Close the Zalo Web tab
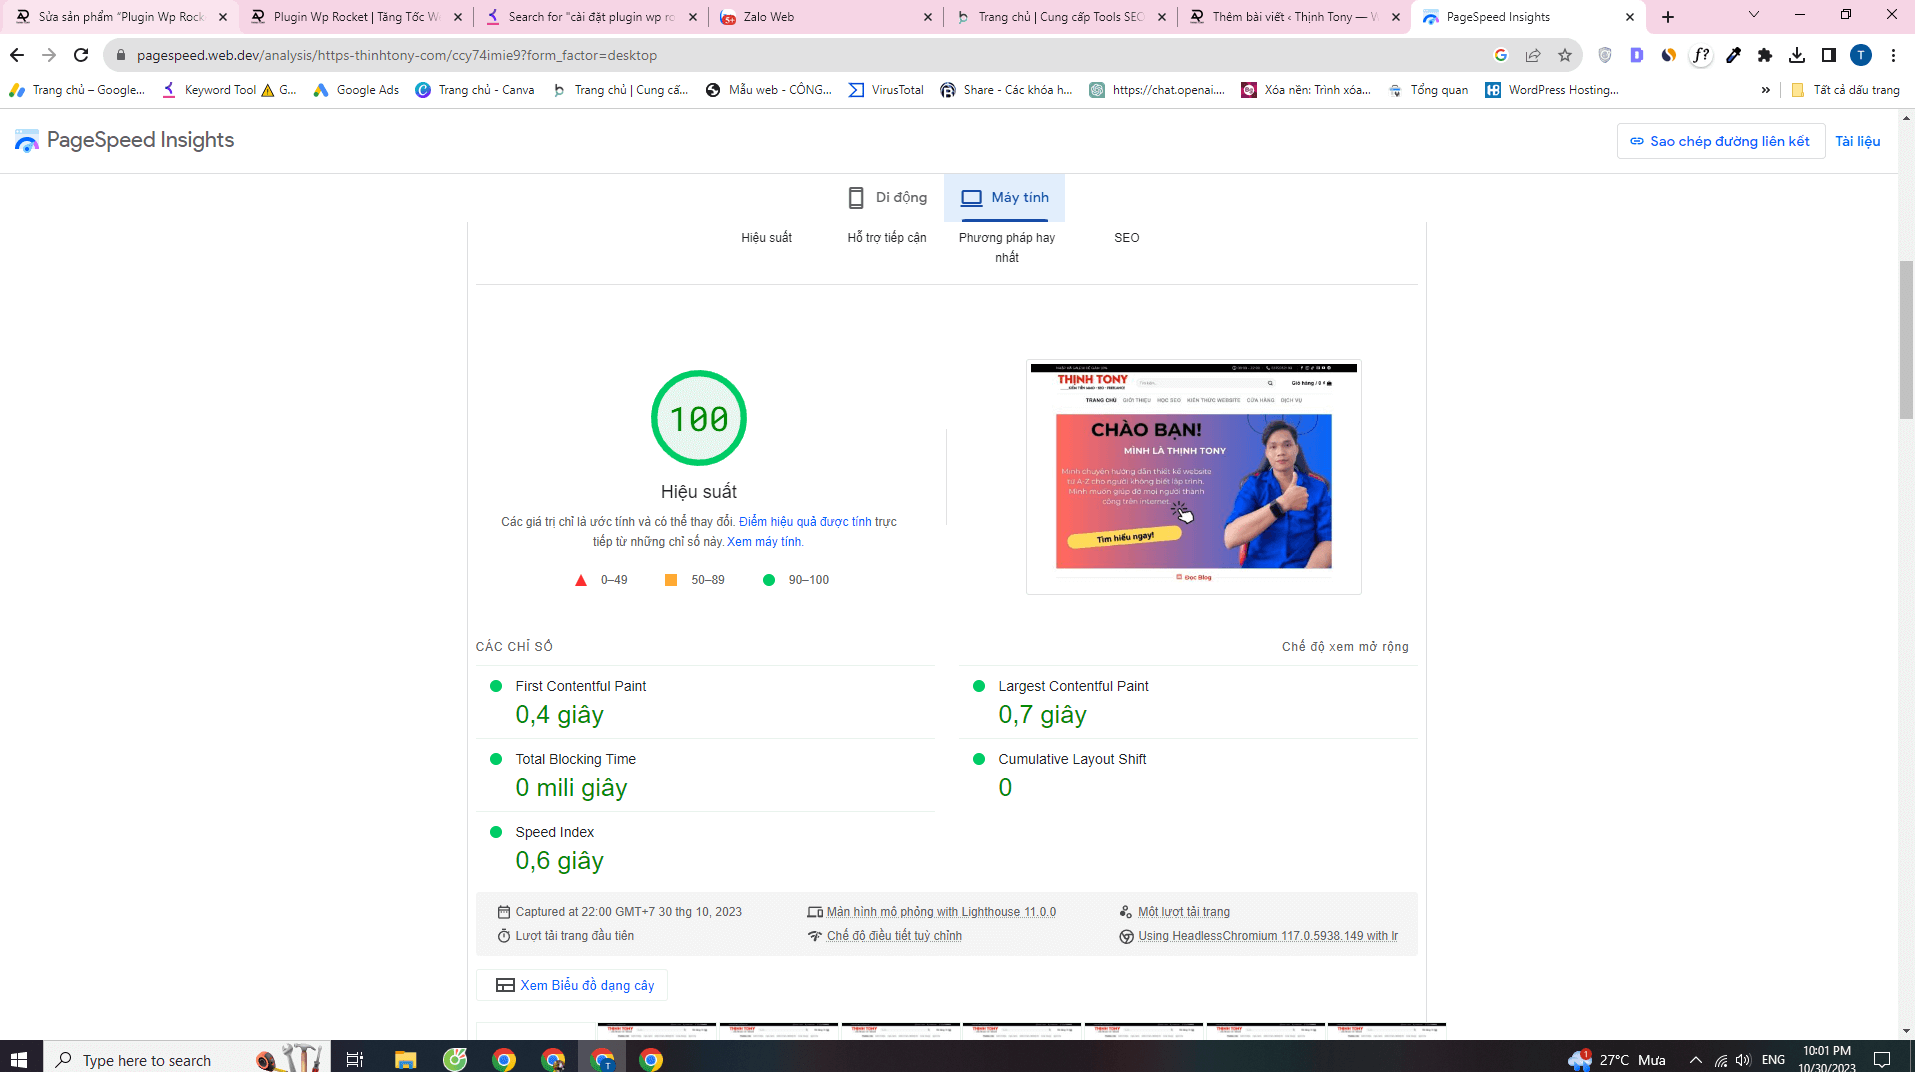Screen dimensions: 1915x1072 (x=927, y=17)
